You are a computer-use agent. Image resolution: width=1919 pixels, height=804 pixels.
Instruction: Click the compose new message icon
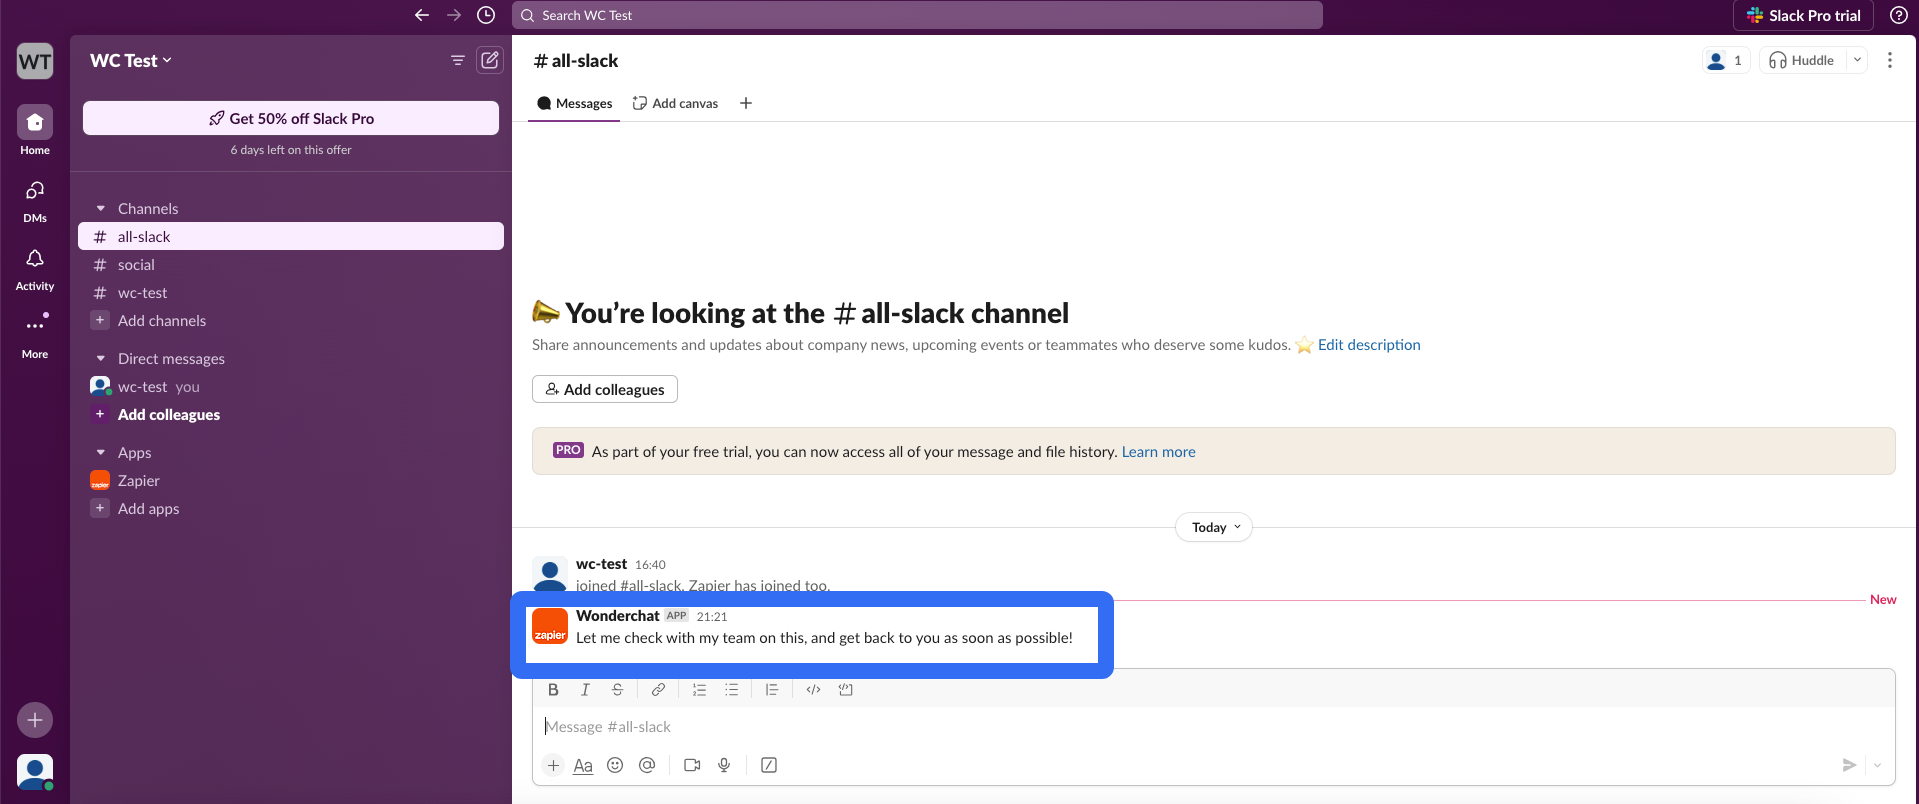[489, 60]
